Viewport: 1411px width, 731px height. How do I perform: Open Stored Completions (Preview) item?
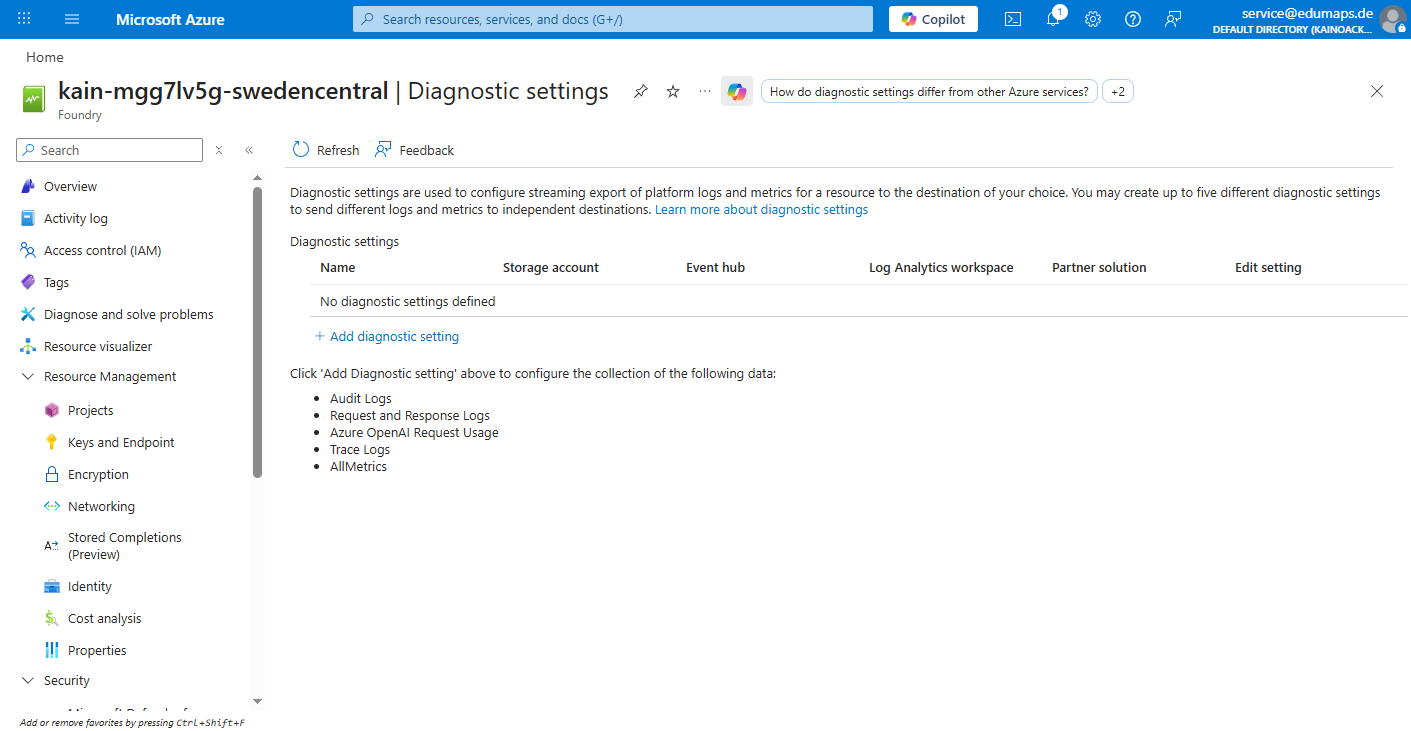click(125, 546)
